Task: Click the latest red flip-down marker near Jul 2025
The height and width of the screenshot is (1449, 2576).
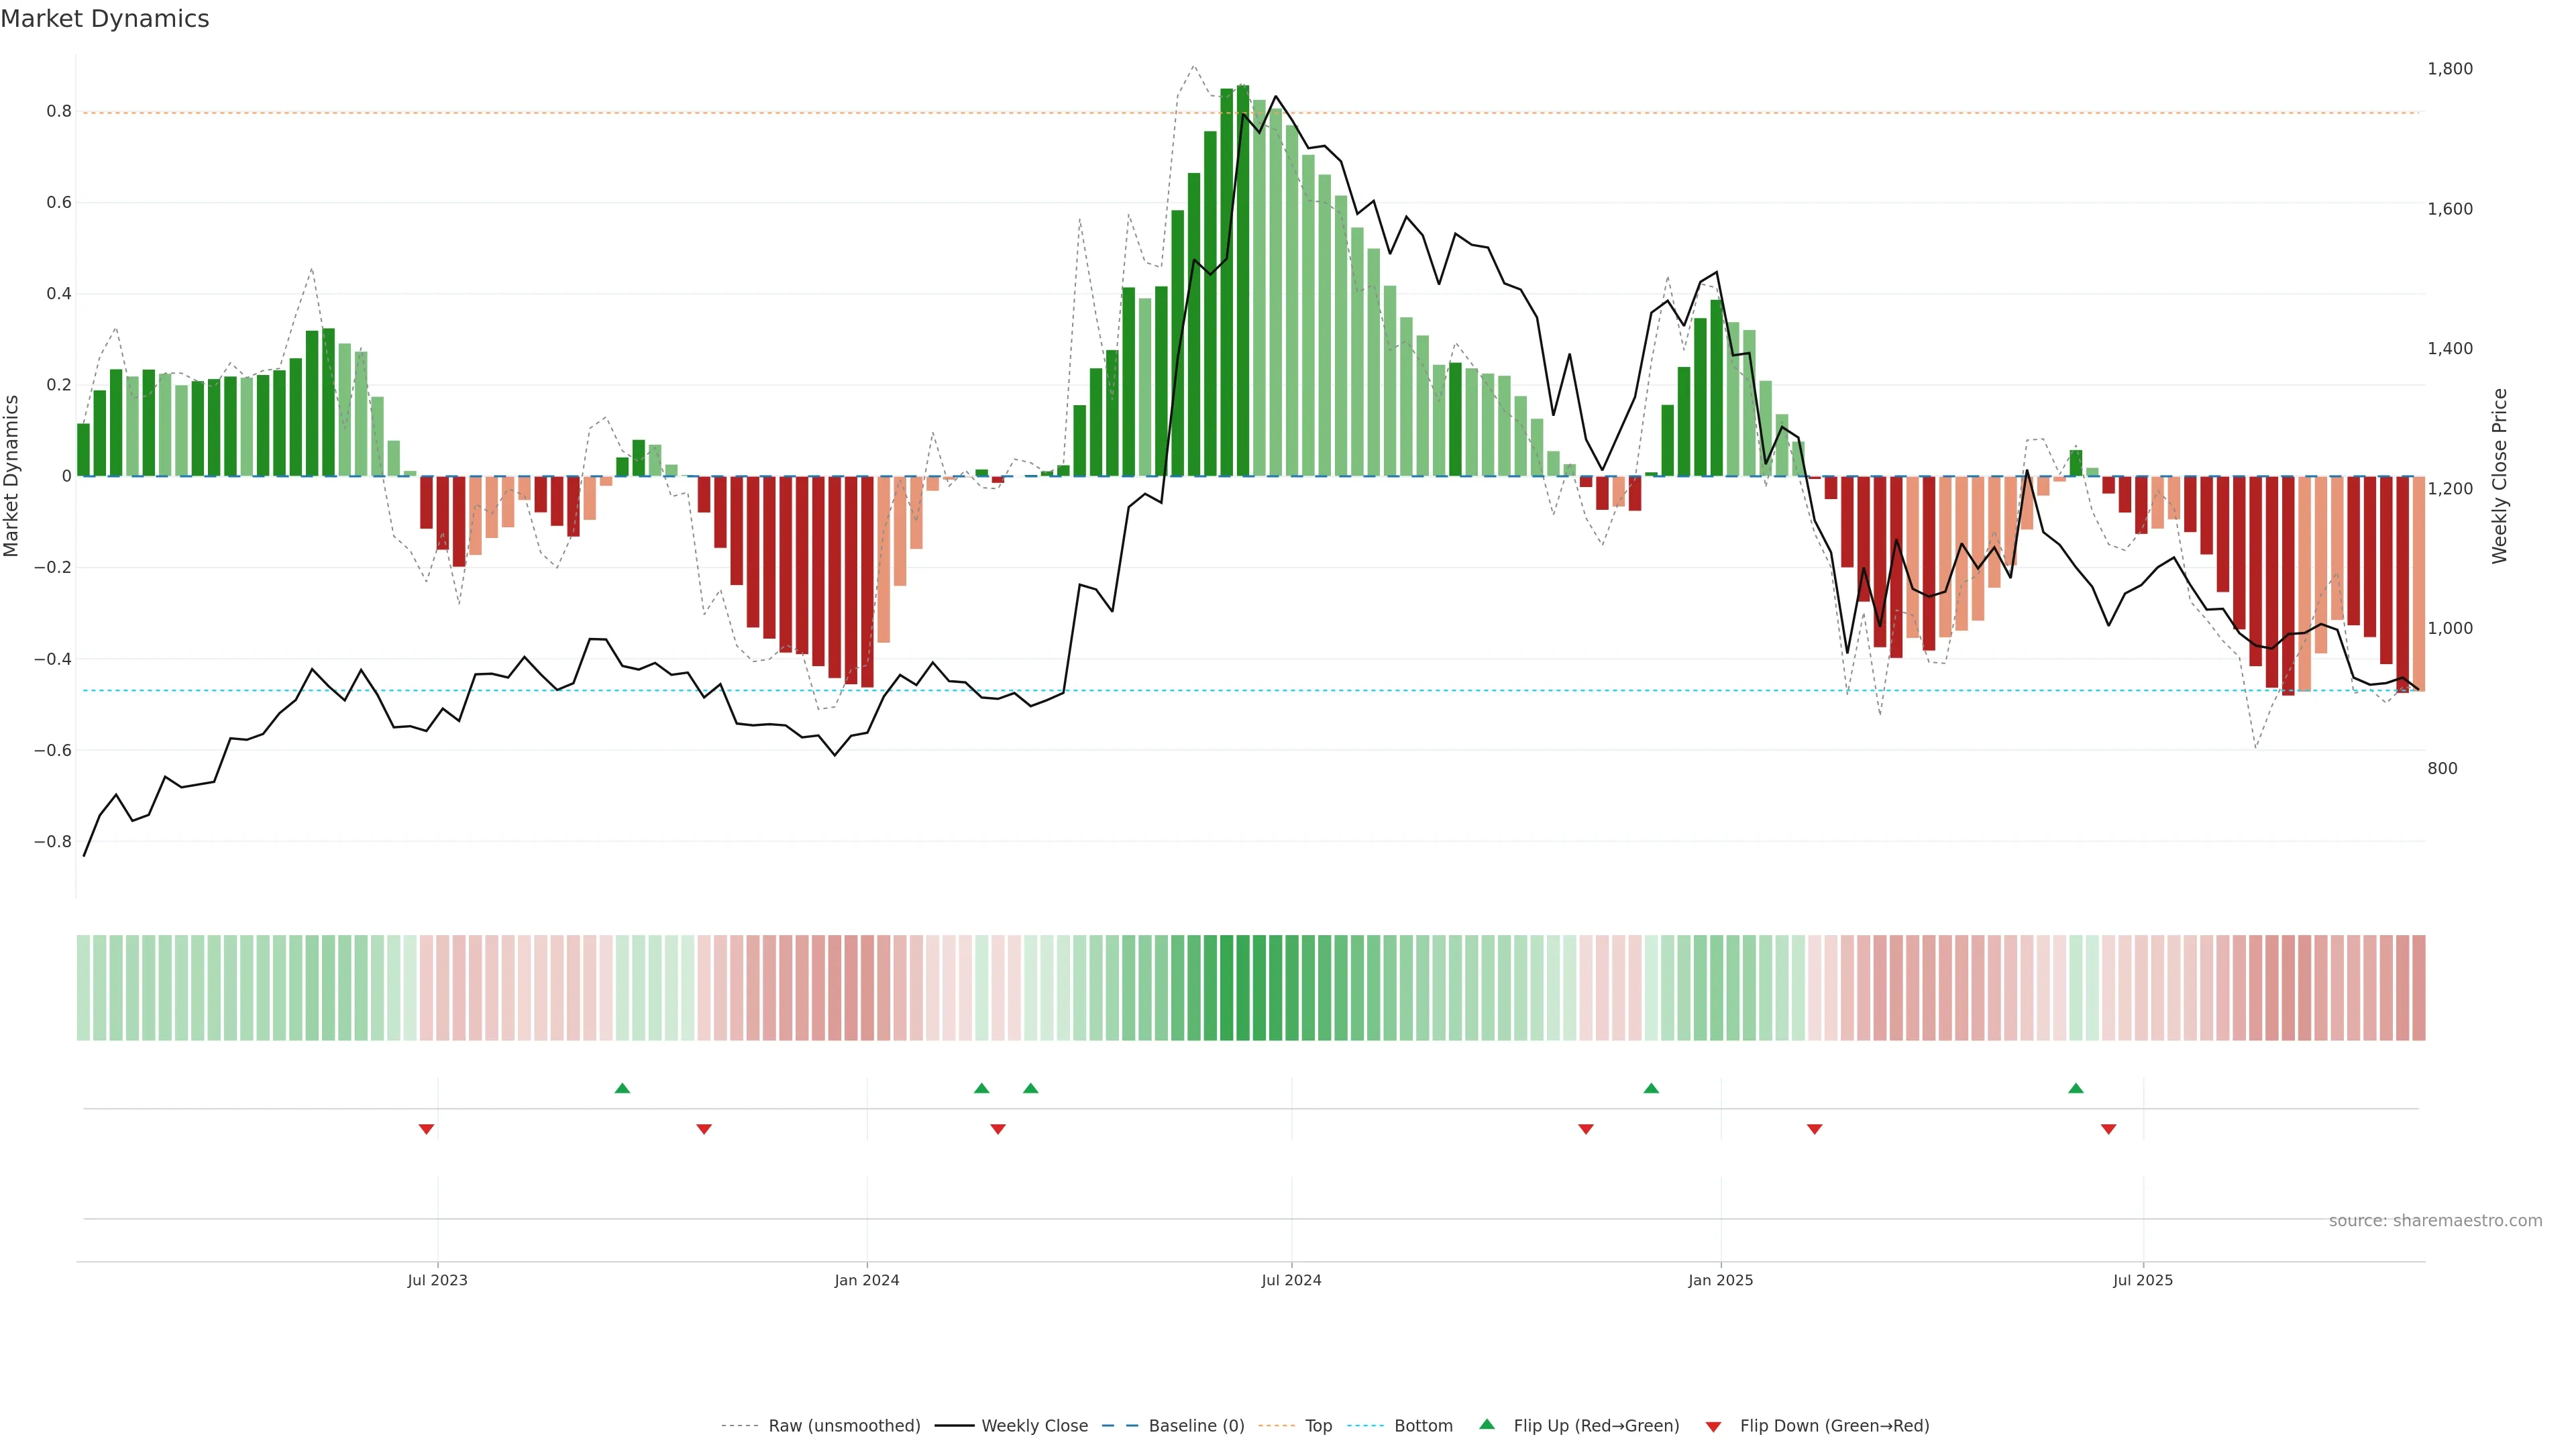Action: pyautogui.click(x=2108, y=1129)
